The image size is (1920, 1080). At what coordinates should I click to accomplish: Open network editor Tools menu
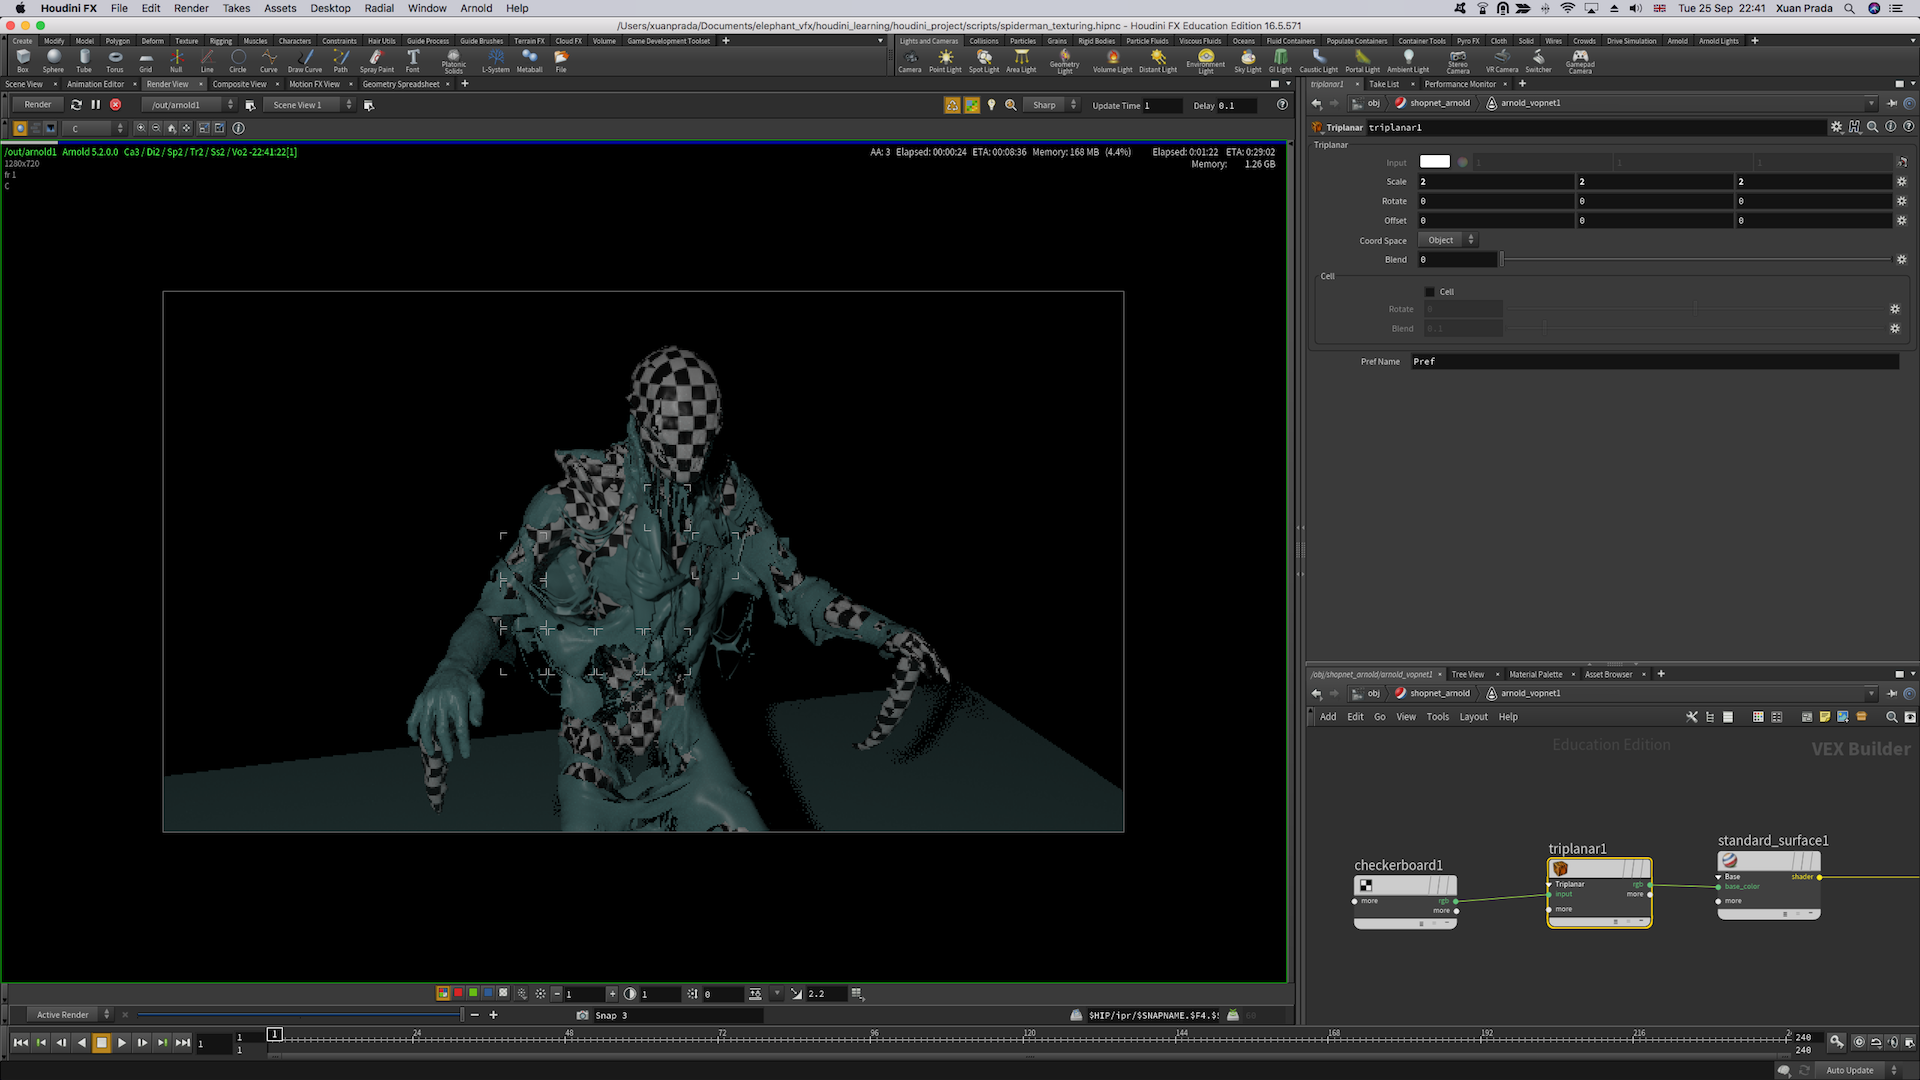[1437, 717]
